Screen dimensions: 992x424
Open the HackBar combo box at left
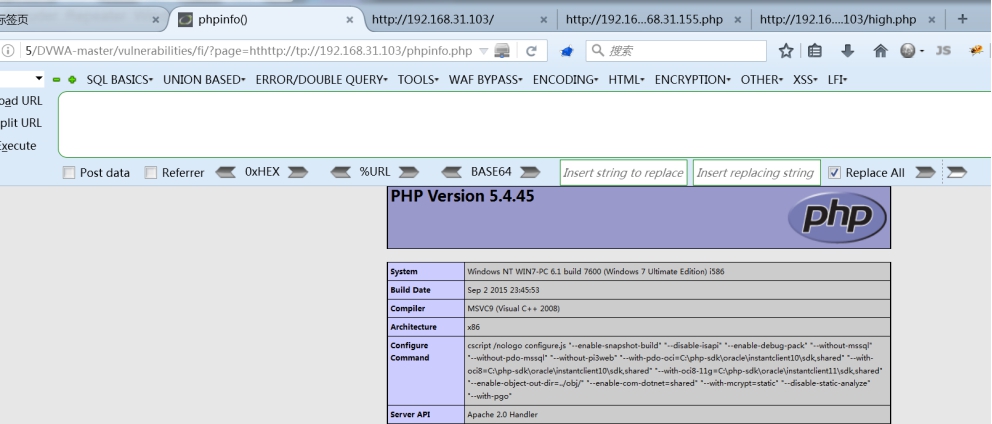click(x=22, y=78)
